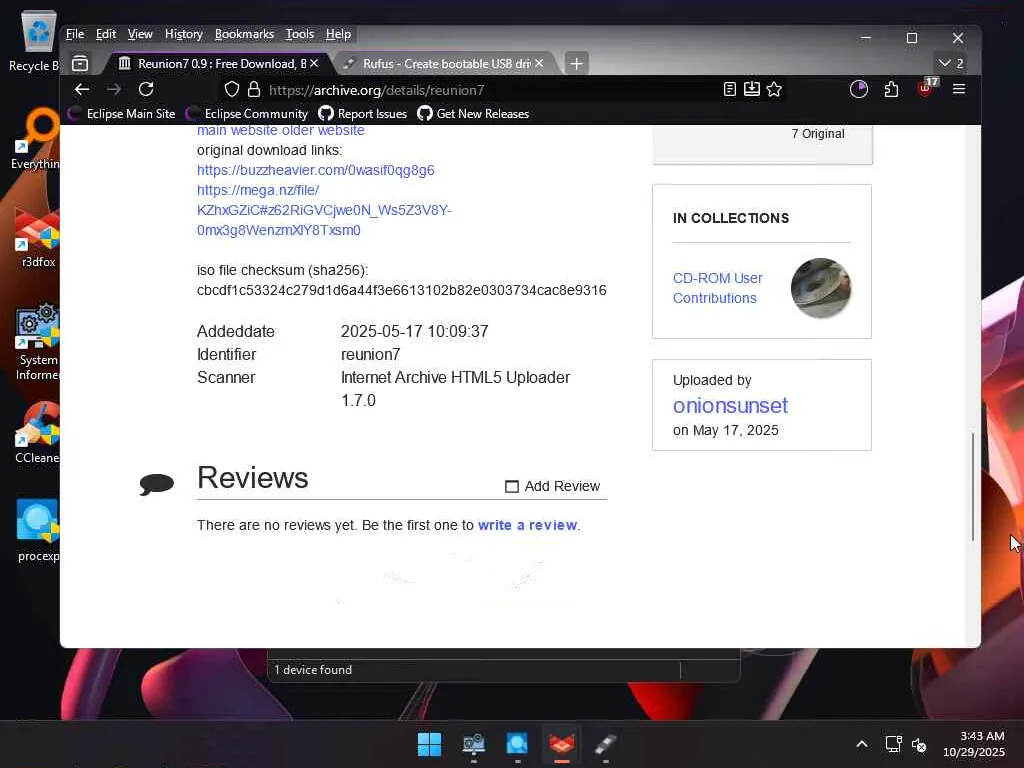The width and height of the screenshot is (1024, 768).
Task: Select the Everything desktop shortcut
Action: pos(35,139)
